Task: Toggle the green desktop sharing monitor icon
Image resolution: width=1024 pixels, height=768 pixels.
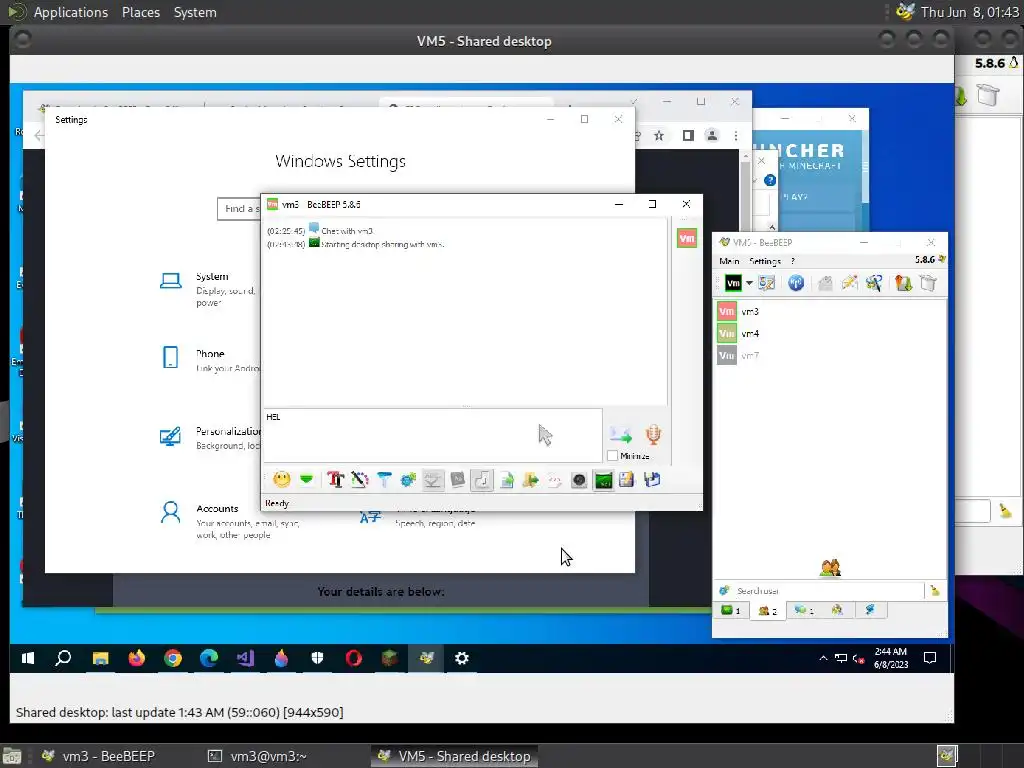Action: [603, 480]
